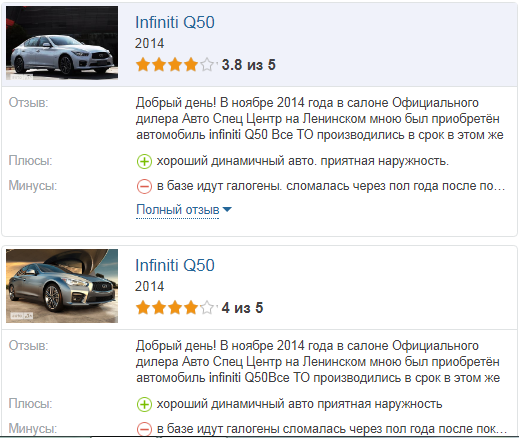The width and height of the screenshot is (519, 438).
Task: Click star rating of 4 из 5 review
Action: pyautogui.click(x=175, y=308)
